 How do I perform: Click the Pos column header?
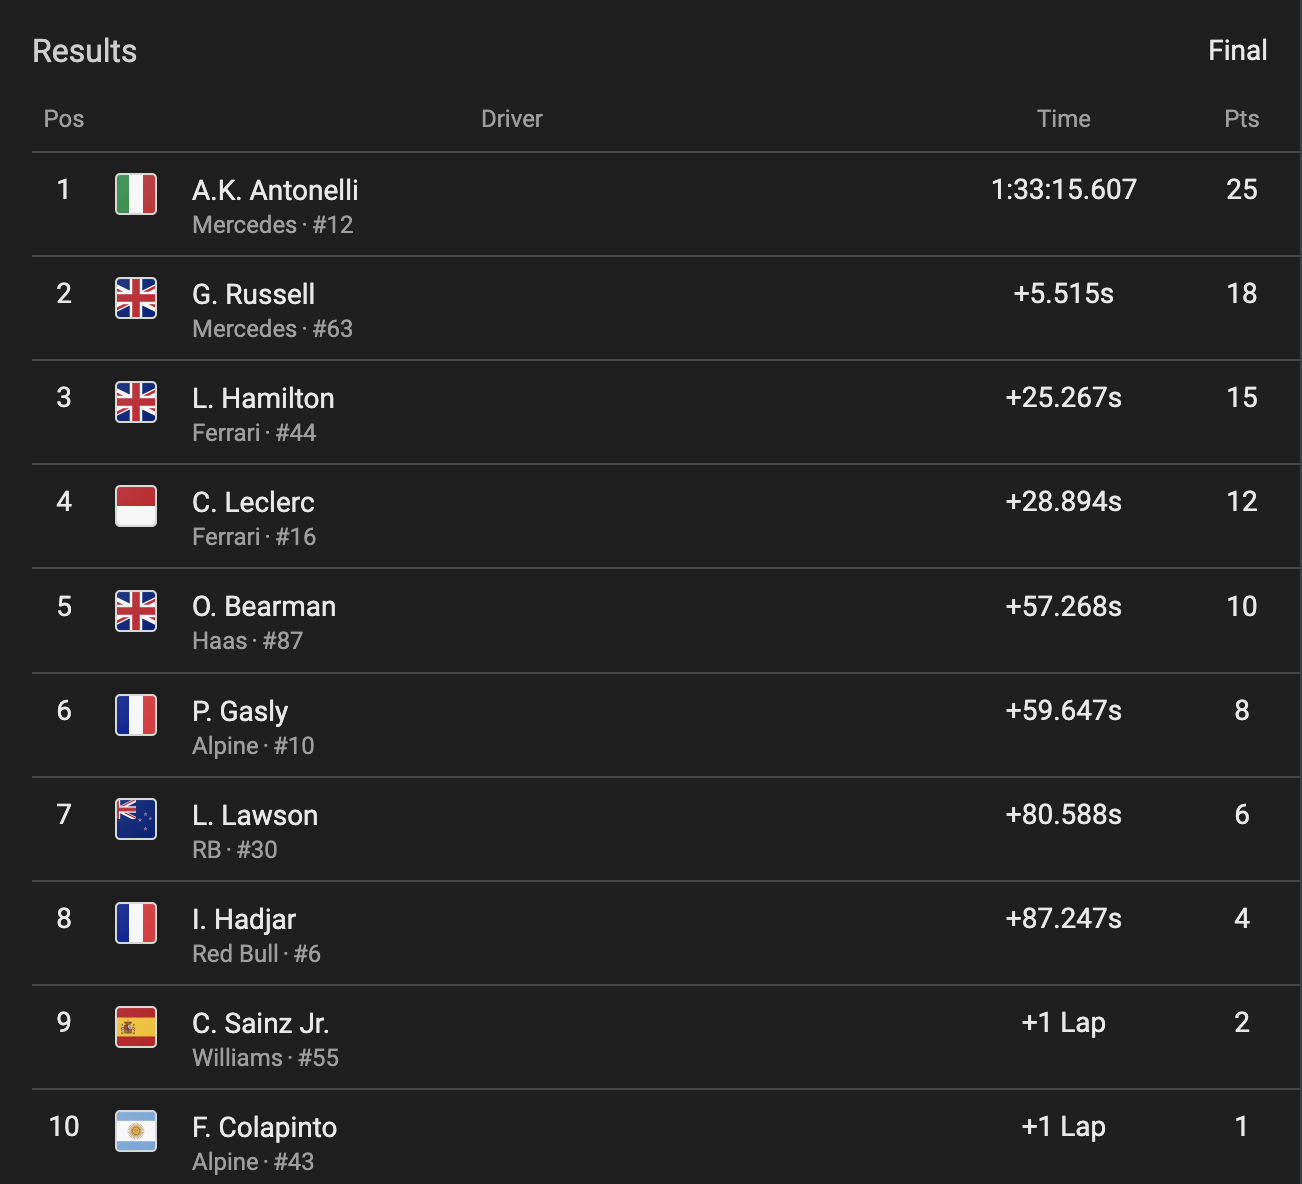pyautogui.click(x=64, y=119)
